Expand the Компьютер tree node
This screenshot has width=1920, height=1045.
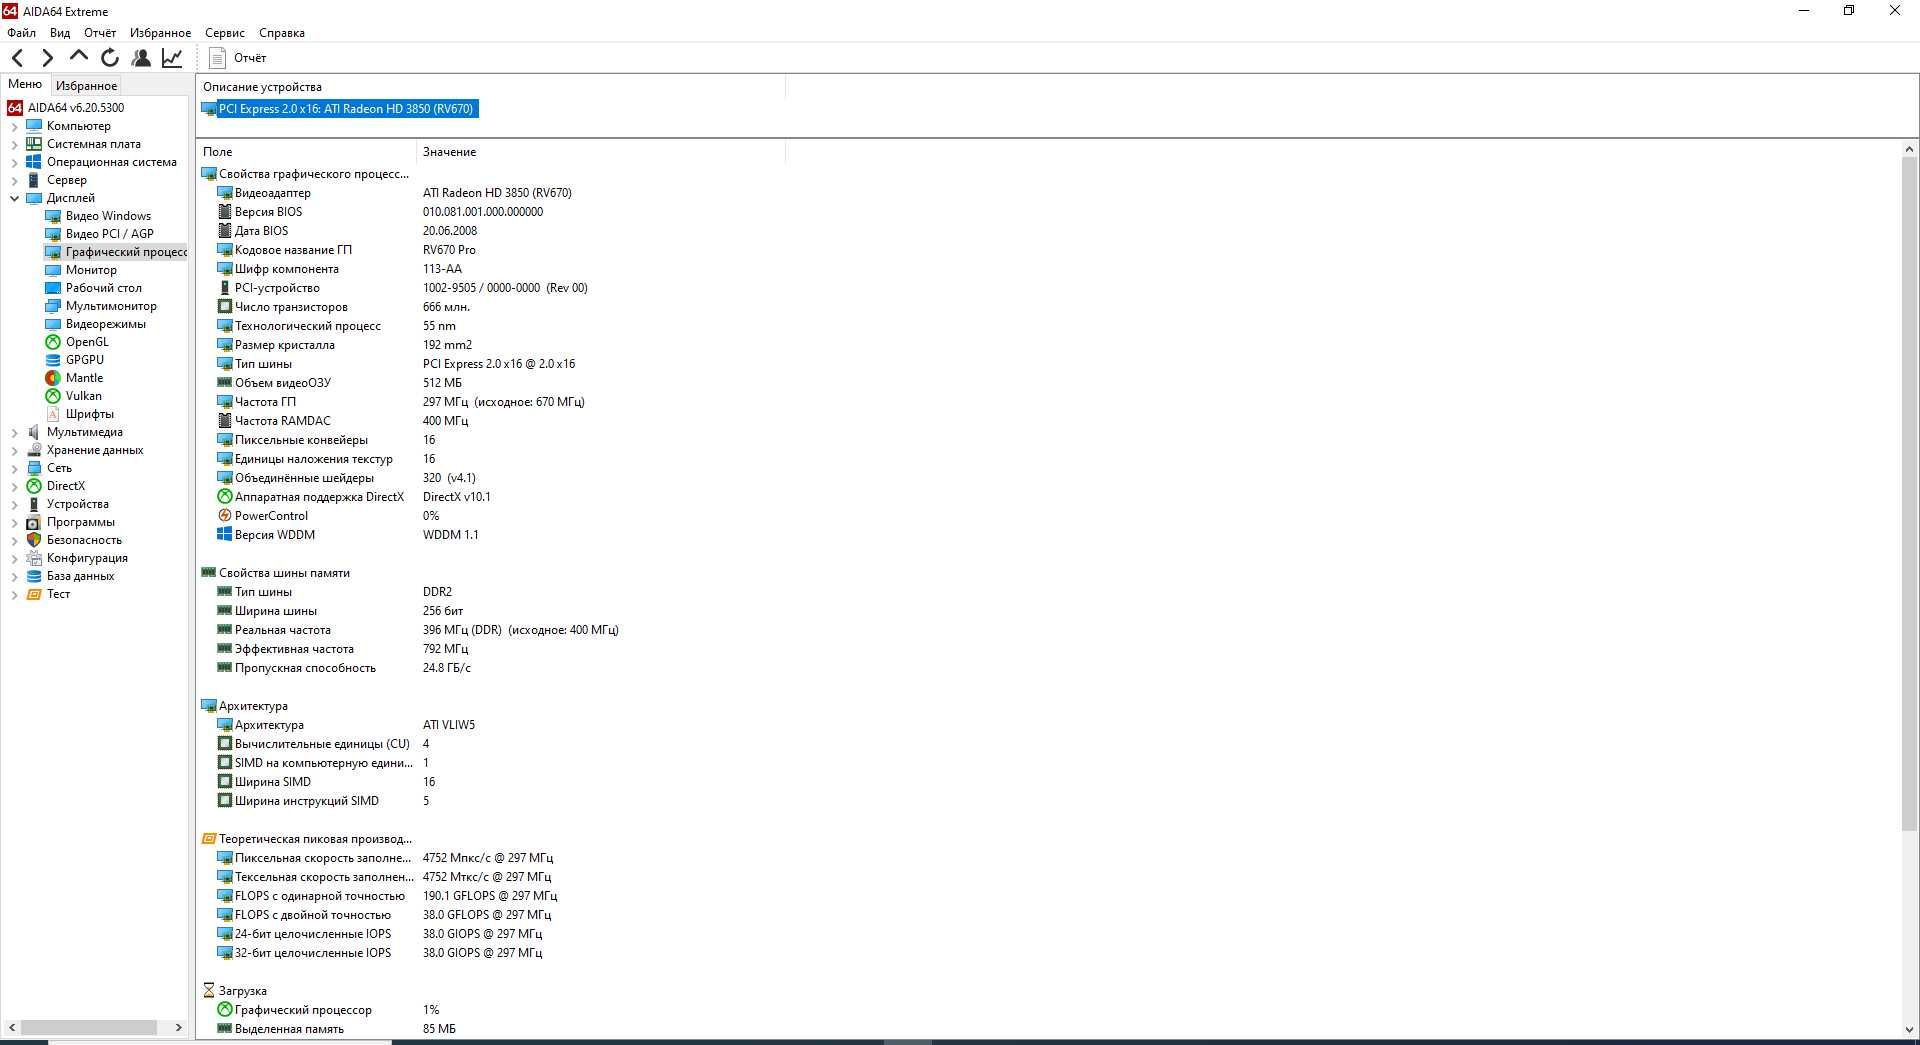pos(14,126)
